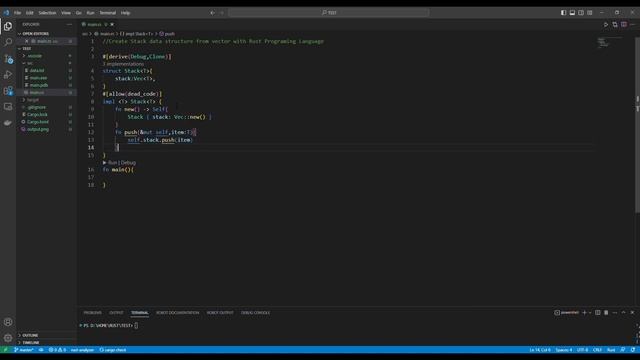The width and height of the screenshot is (640, 360).
Task: Click errors and warnings count in status bar
Action: 57,350
